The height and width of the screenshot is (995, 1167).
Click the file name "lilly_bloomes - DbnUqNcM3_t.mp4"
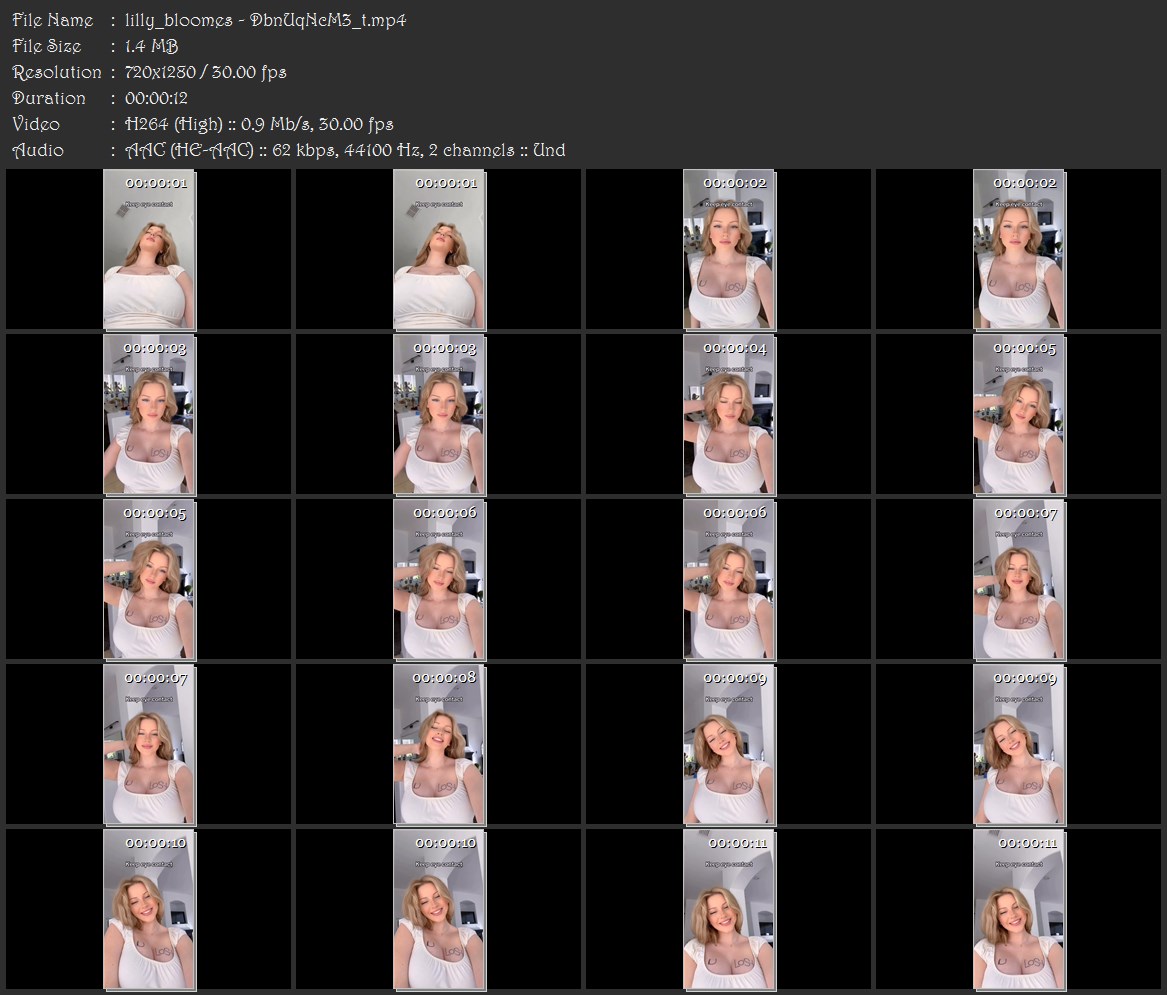click(x=265, y=20)
